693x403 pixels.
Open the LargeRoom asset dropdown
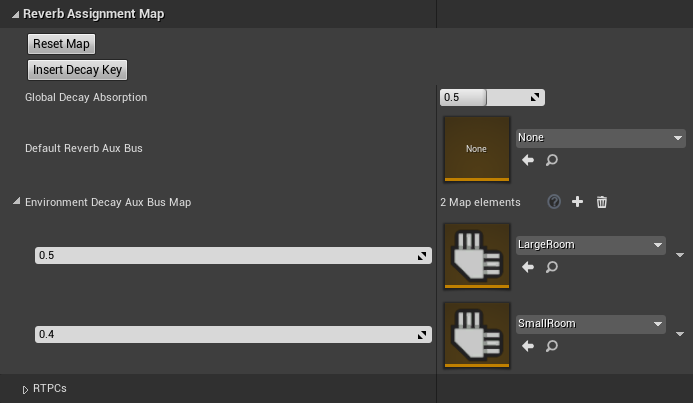[x=590, y=245]
